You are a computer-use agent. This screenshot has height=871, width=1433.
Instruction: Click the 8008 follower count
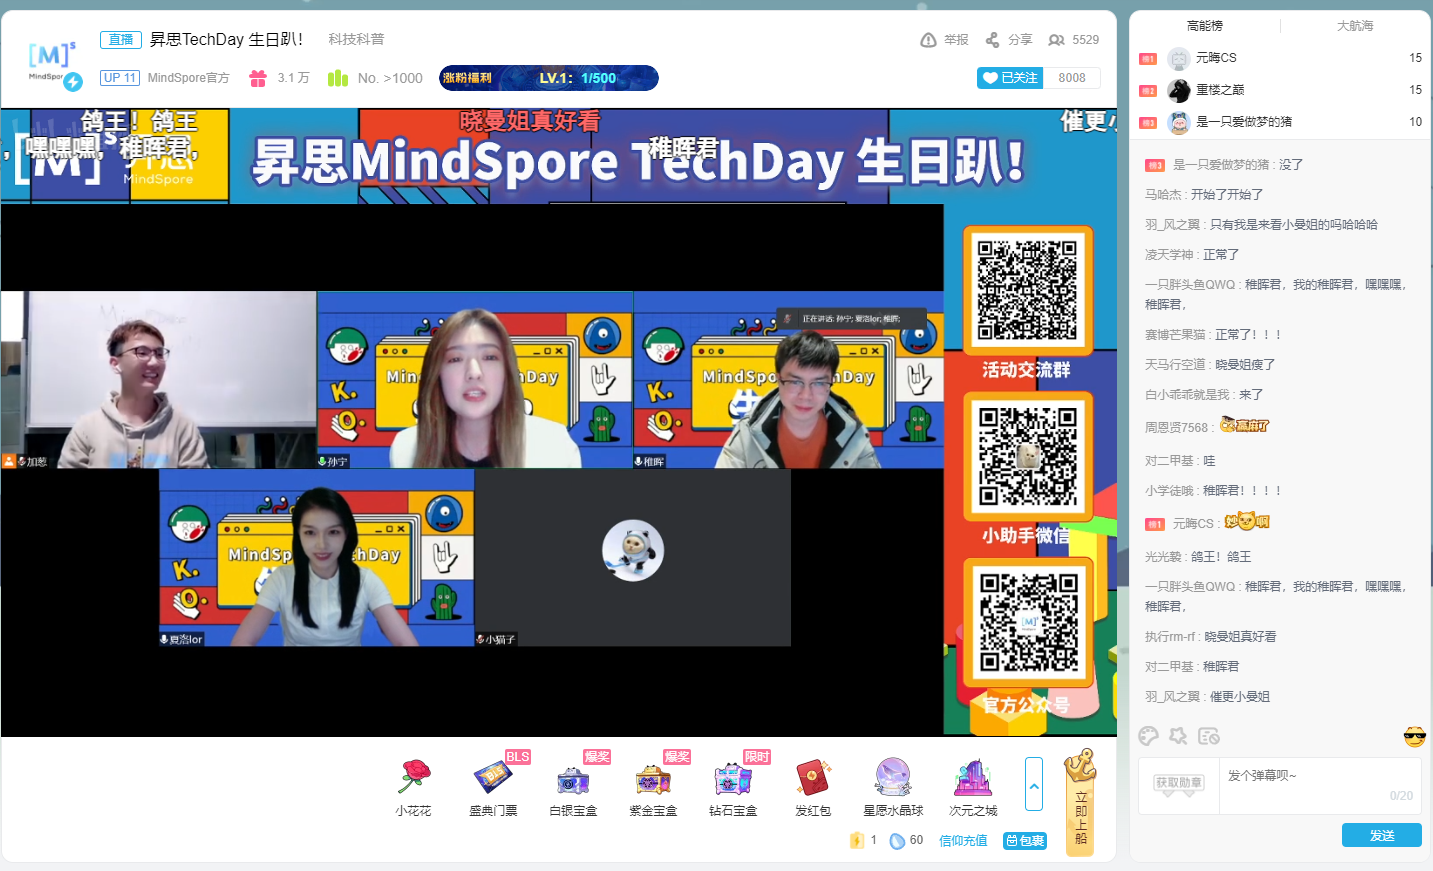point(1072,78)
